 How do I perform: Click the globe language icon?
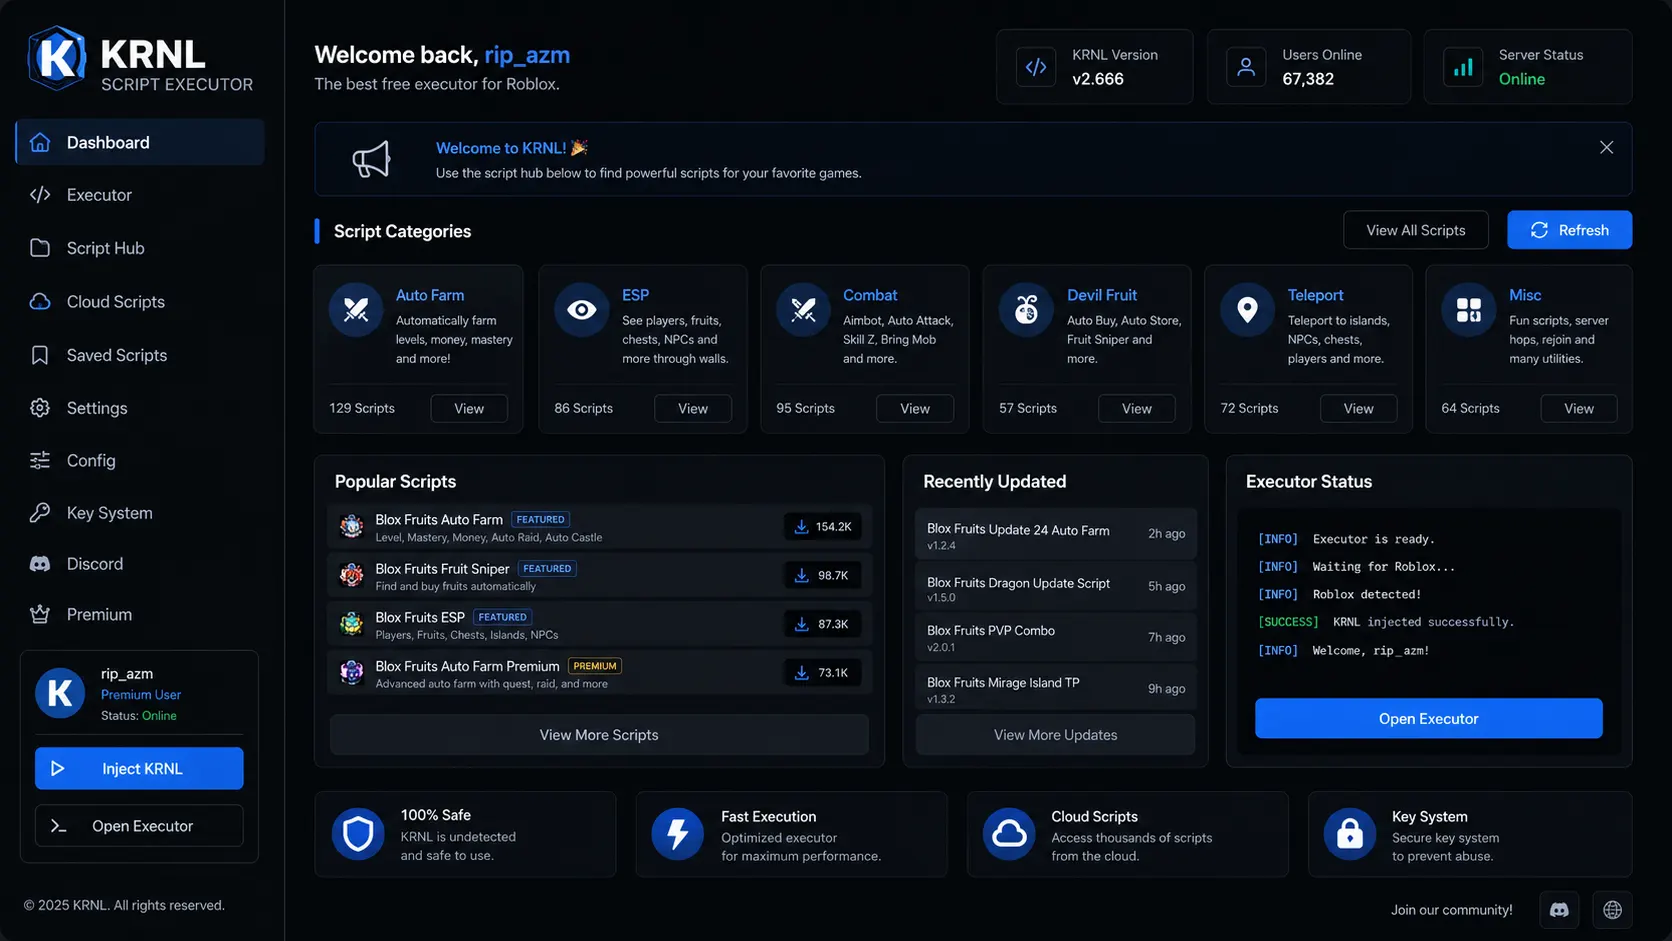point(1612,910)
